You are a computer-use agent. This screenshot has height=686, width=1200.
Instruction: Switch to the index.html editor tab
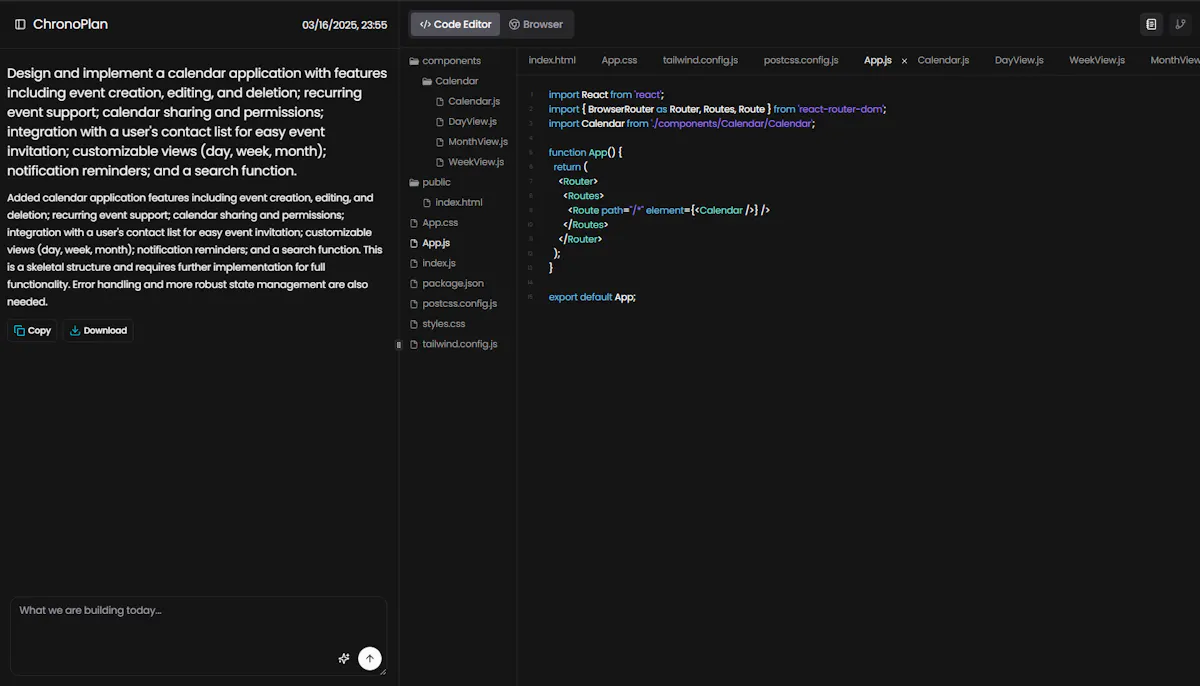click(552, 60)
